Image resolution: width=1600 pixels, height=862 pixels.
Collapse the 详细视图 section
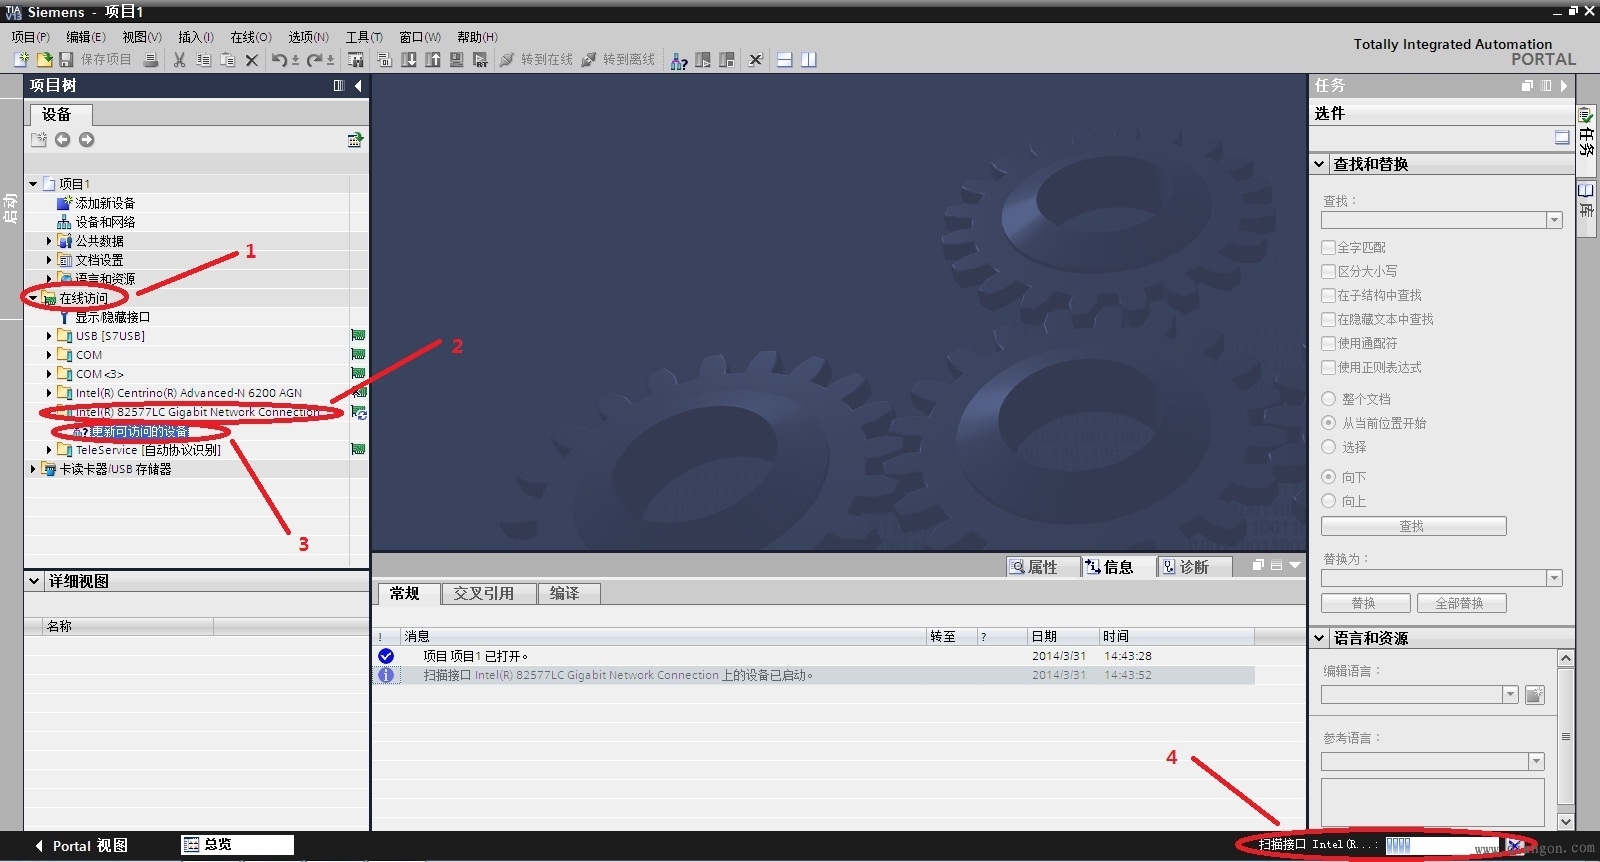pos(34,581)
